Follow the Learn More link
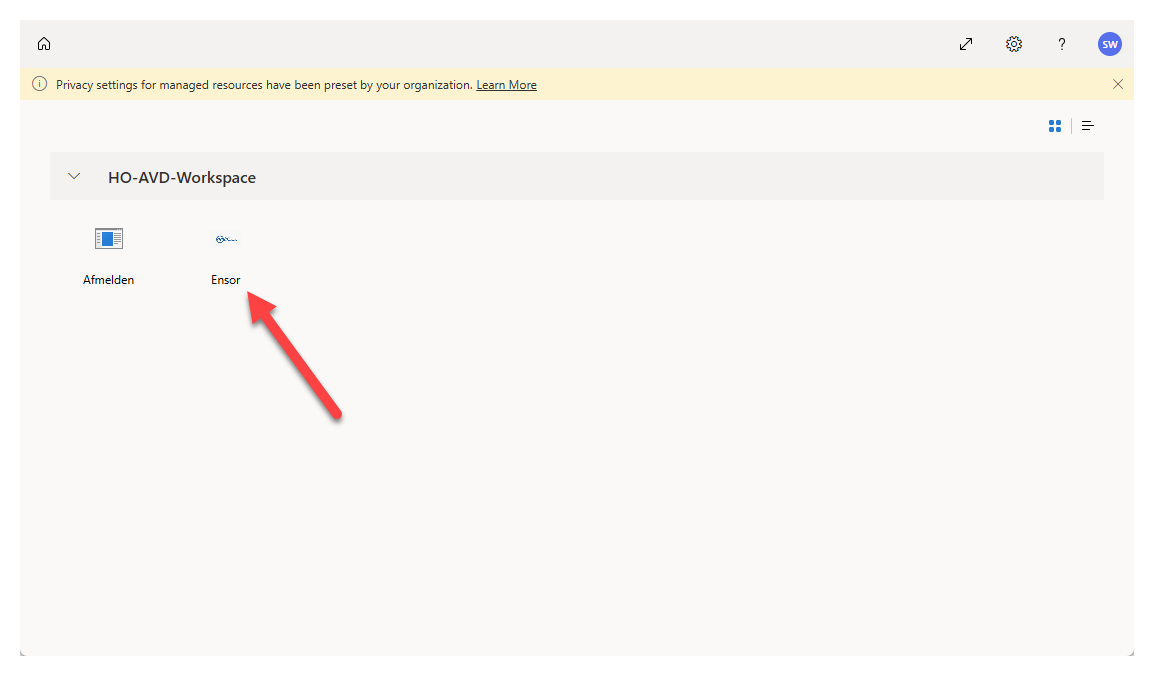The height and width of the screenshot is (676, 1154). pos(506,85)
